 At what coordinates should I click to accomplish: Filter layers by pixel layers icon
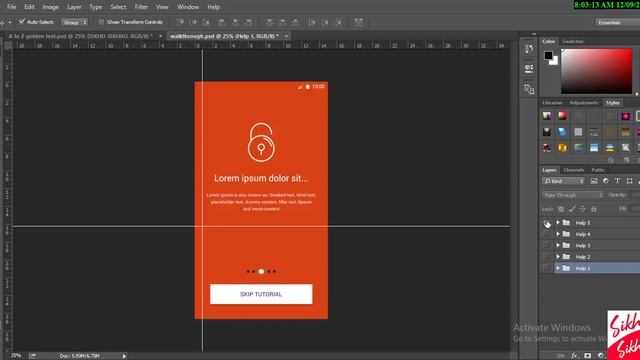[594, 181]
